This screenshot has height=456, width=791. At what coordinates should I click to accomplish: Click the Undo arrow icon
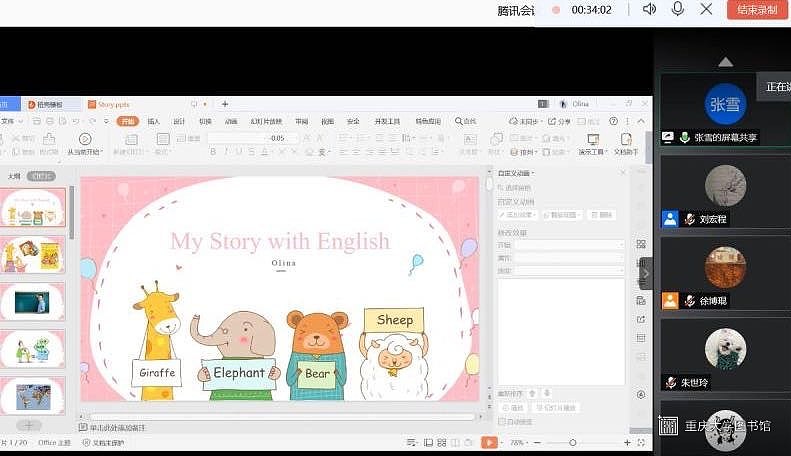click(76, 121)
